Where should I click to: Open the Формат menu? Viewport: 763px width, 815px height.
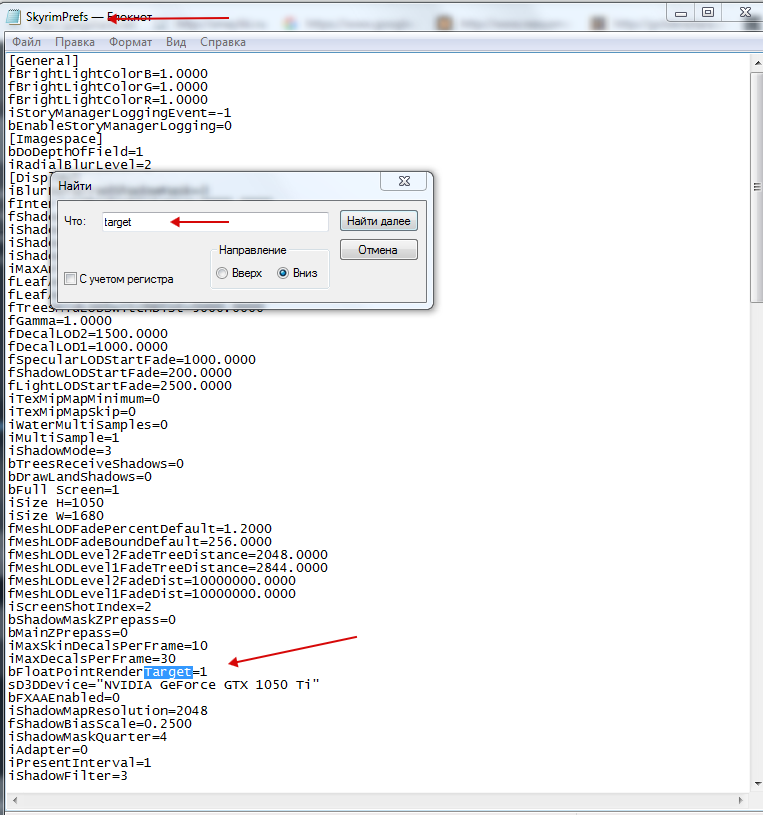click(130, 42)
